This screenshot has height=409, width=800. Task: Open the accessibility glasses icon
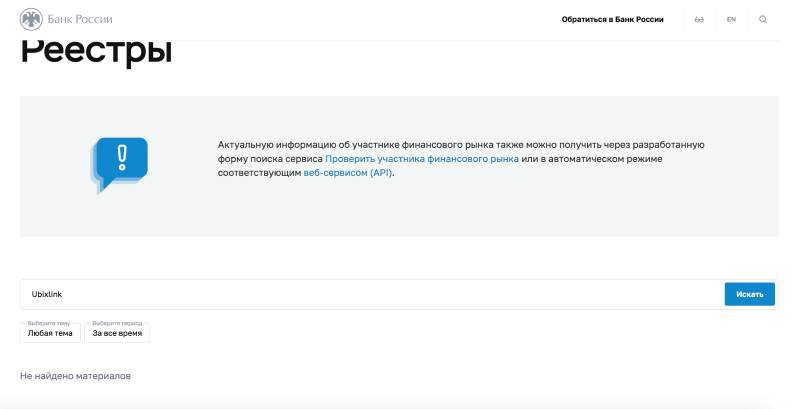[x=699, y=19]
